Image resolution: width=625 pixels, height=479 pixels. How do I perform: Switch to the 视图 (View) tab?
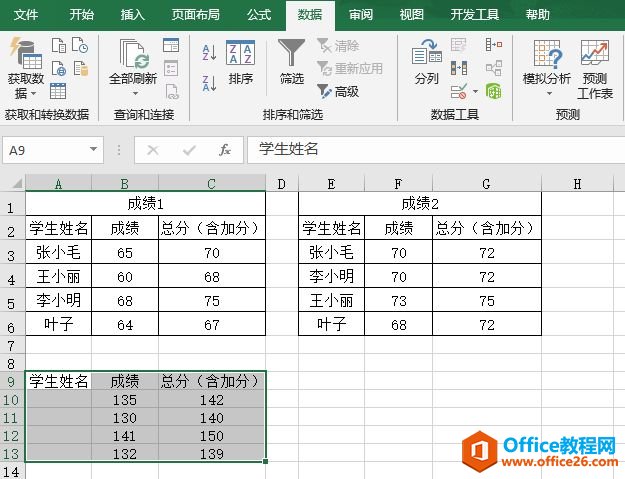pyautogui.click(x=411, y=15)
